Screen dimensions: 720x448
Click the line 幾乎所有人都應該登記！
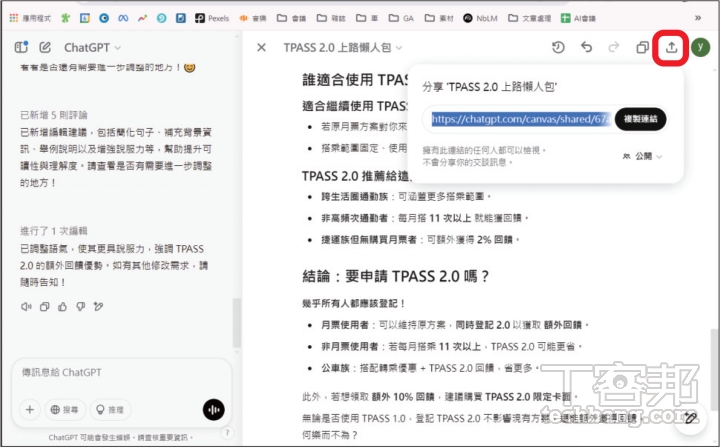tap(354, 303)
